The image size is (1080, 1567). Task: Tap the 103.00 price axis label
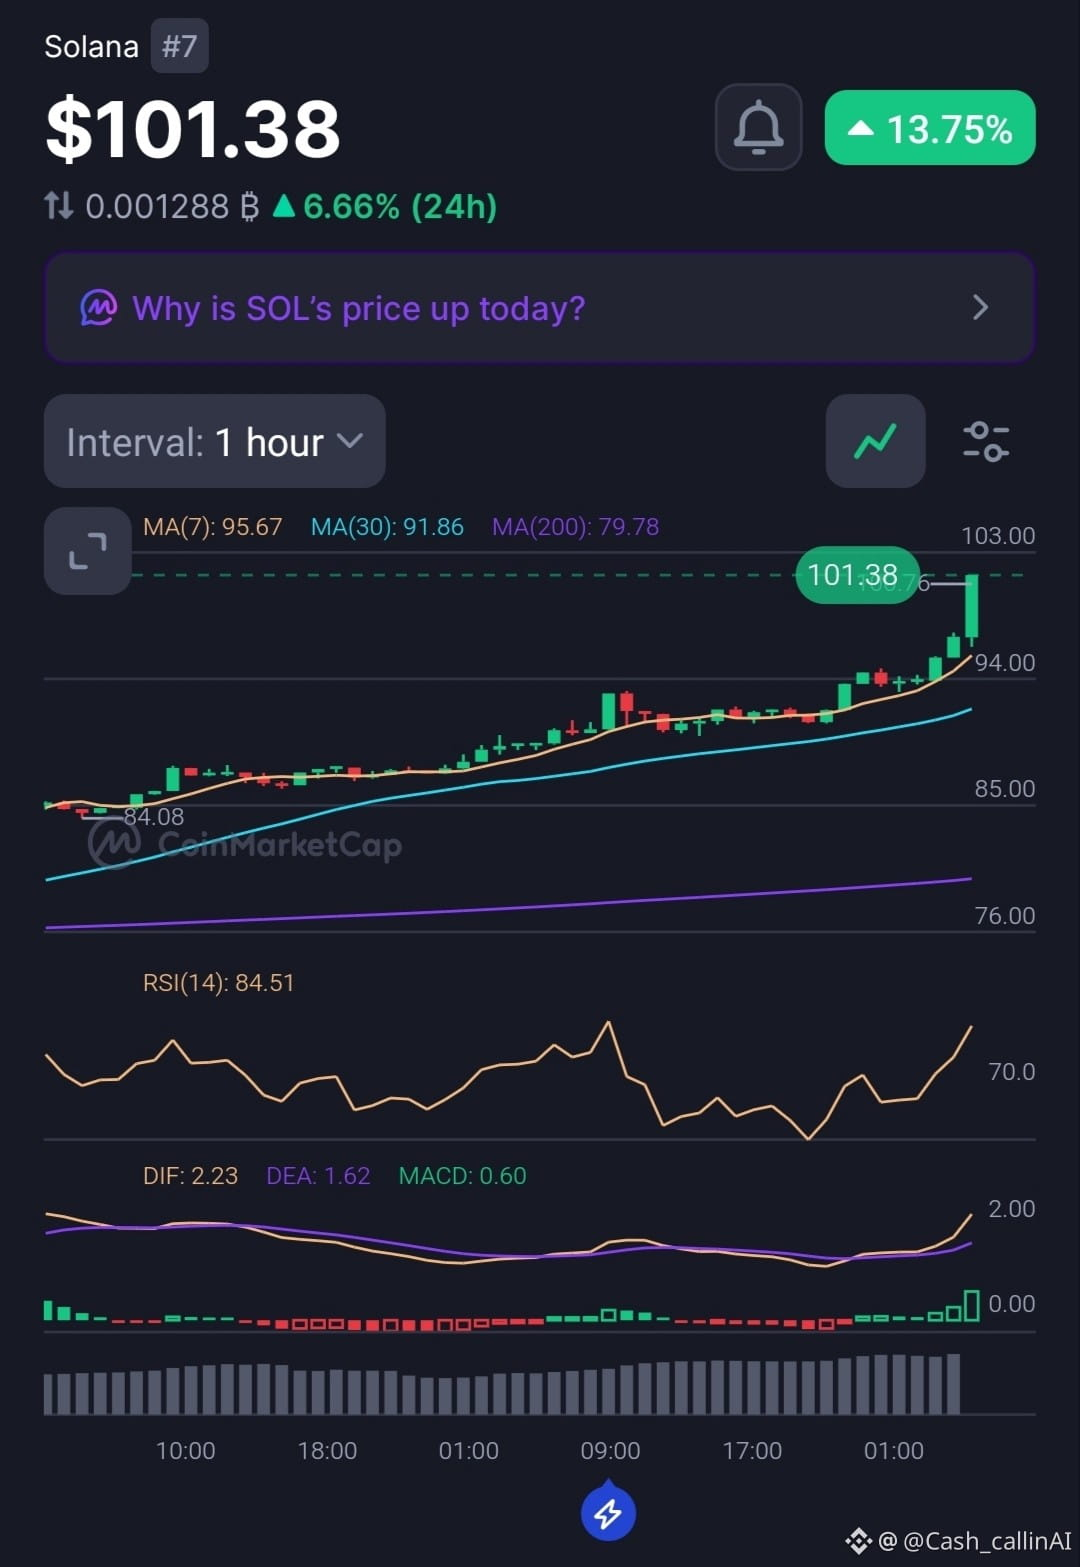[998, 536]
